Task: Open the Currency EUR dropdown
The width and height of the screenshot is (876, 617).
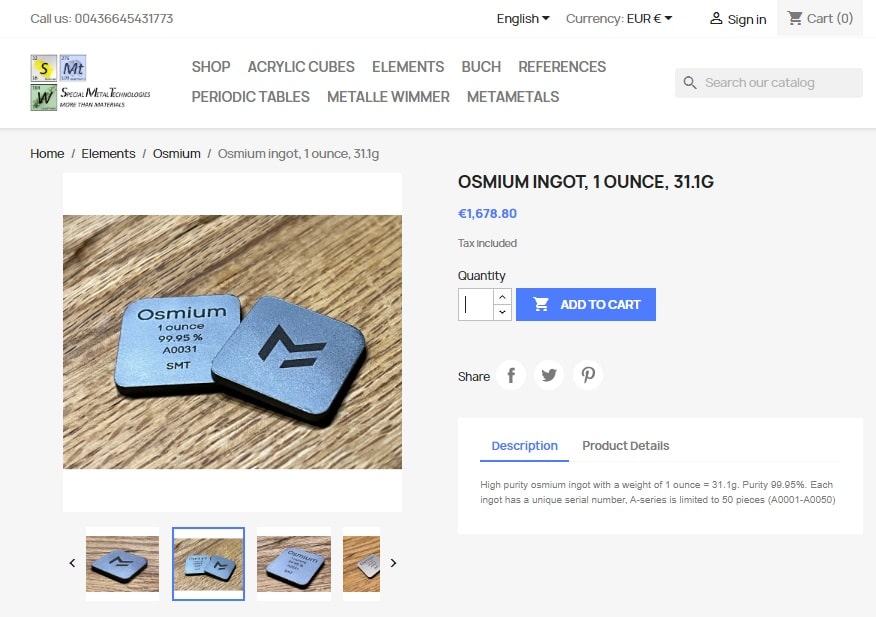Action: 619,18
